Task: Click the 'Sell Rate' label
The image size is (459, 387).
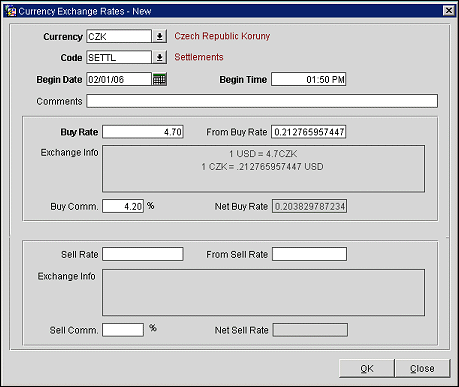Action: (80, 254)
